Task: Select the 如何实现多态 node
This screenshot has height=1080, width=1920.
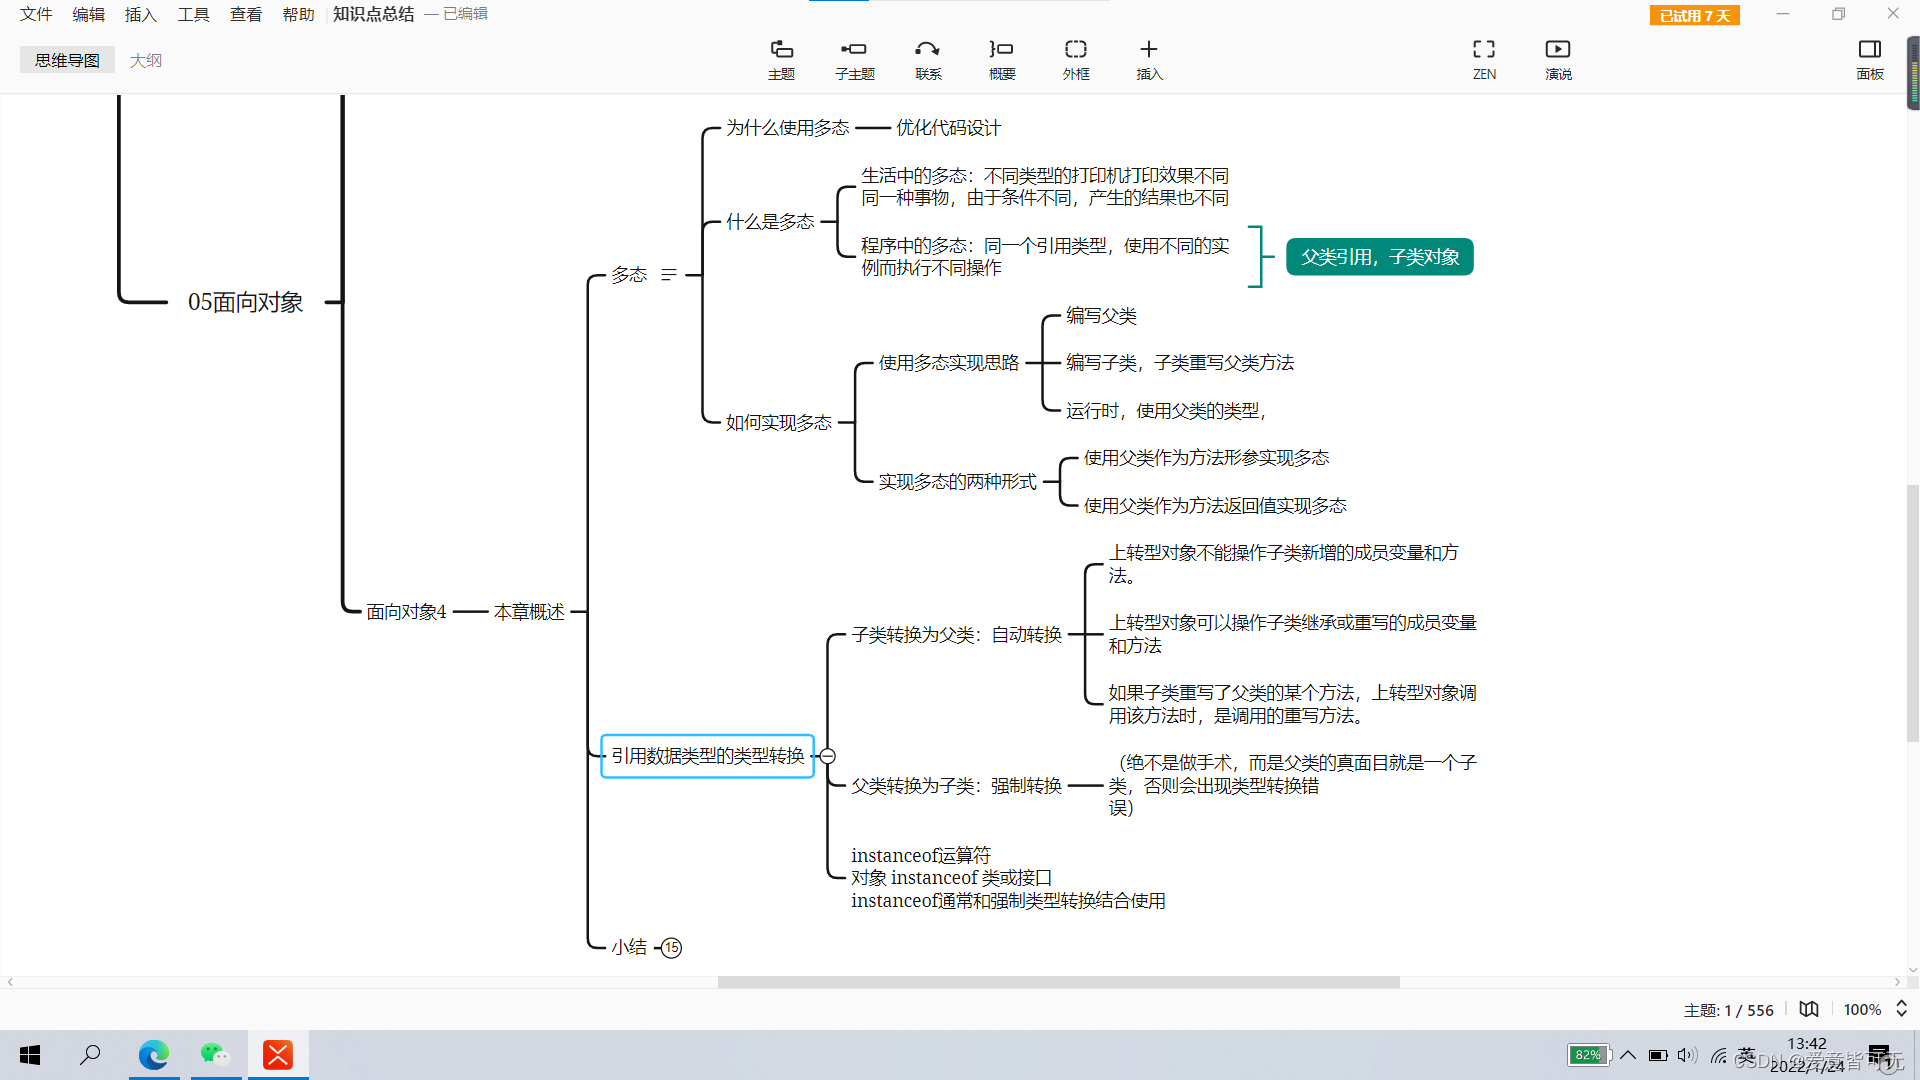Action: (x=778, y=422)
